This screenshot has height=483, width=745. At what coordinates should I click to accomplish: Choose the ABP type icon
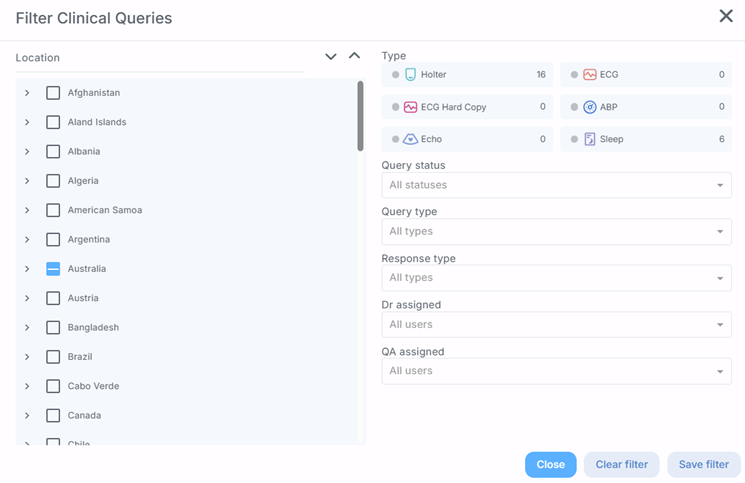(590, 107)
